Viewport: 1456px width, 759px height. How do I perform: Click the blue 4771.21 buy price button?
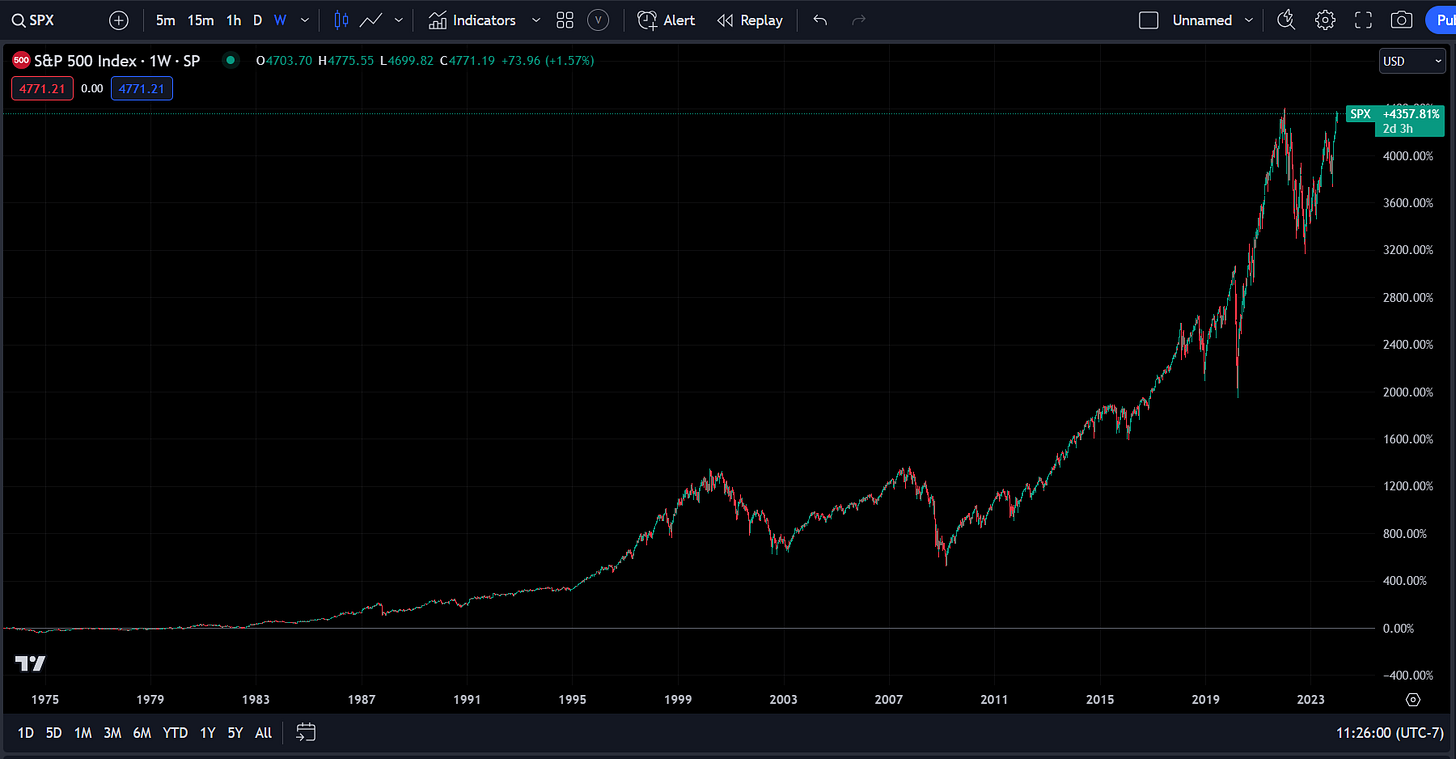142,88
